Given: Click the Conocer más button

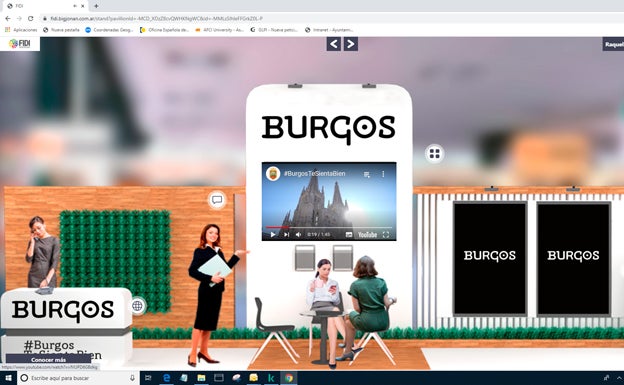Looking at the screenshot, I should (49, 360).
